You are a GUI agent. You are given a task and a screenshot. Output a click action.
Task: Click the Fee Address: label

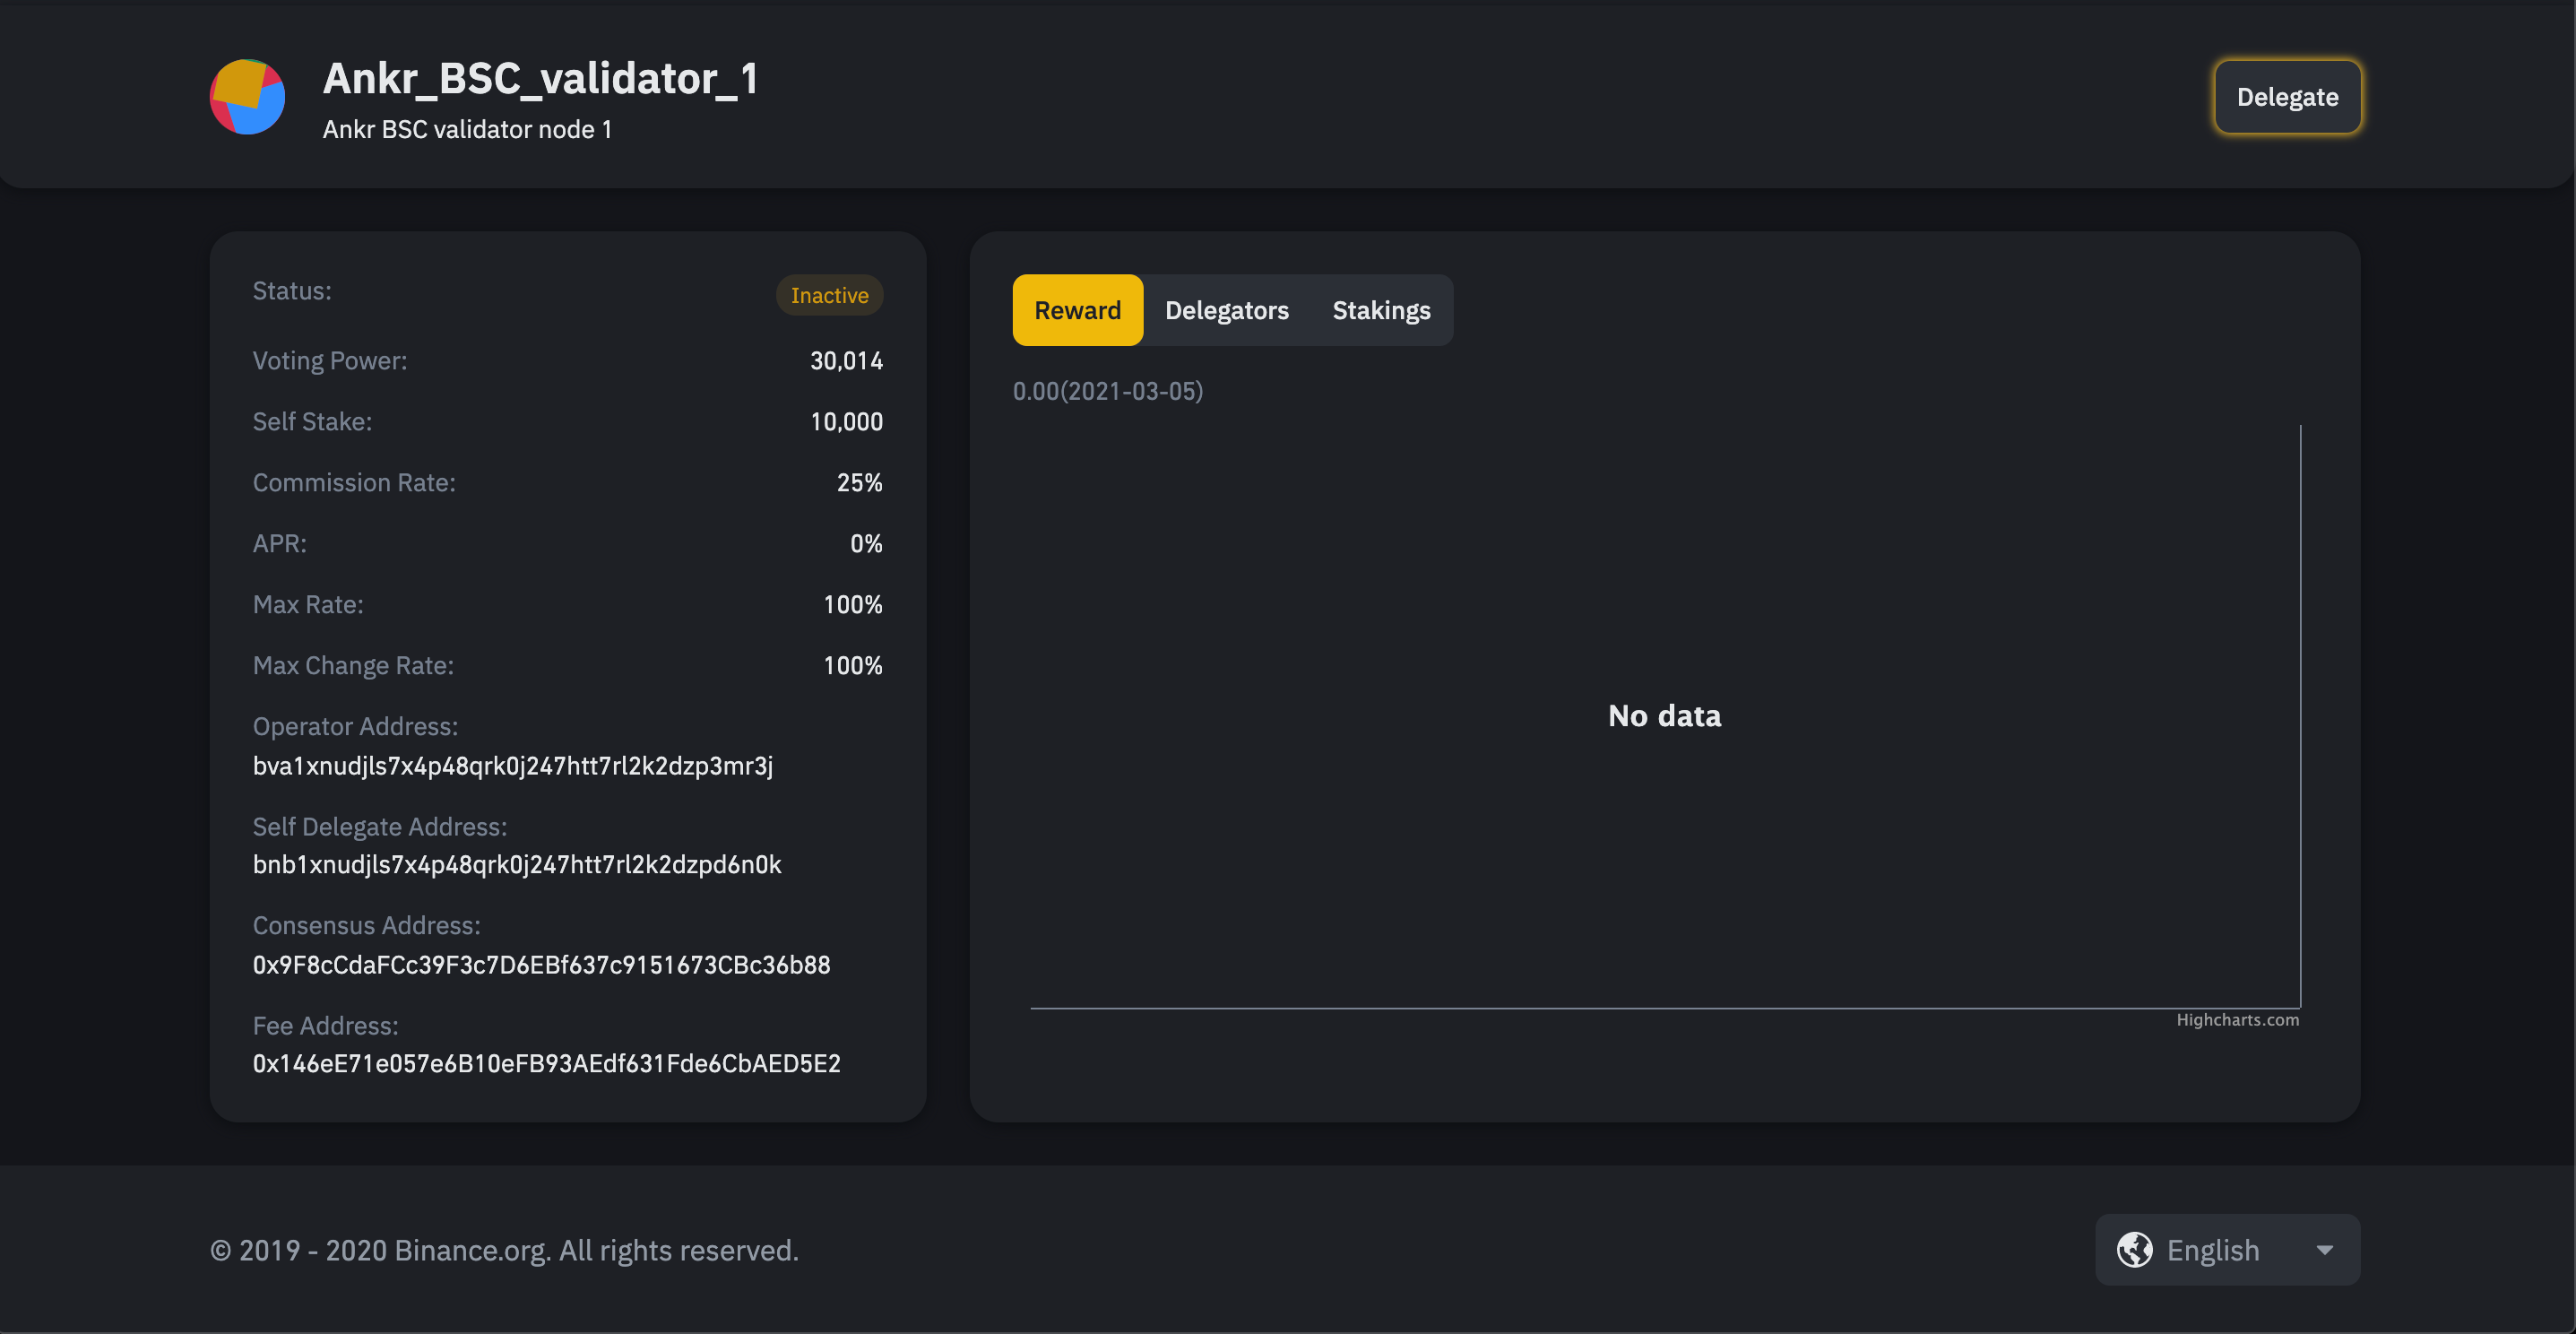tap(325, 1026)
